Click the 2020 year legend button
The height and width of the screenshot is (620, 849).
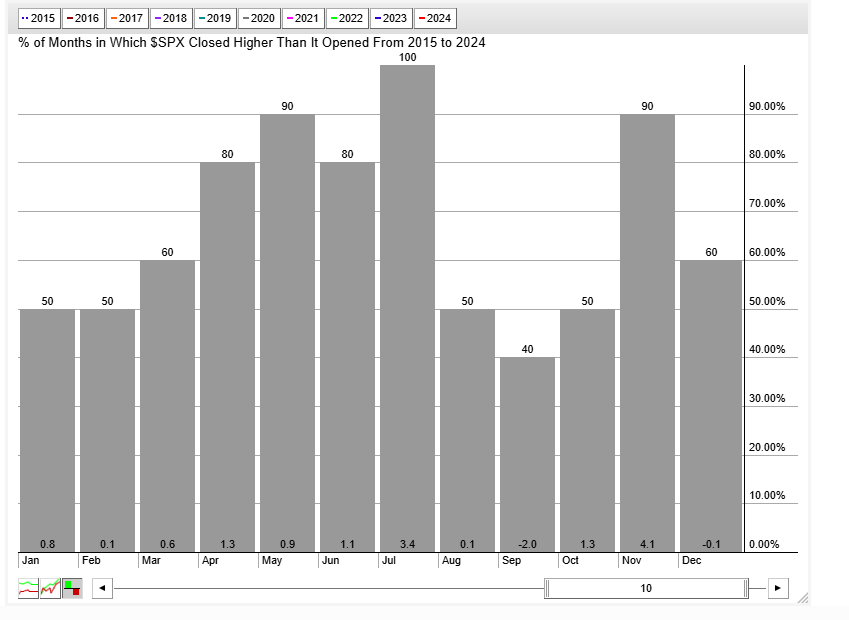(258, 18)
